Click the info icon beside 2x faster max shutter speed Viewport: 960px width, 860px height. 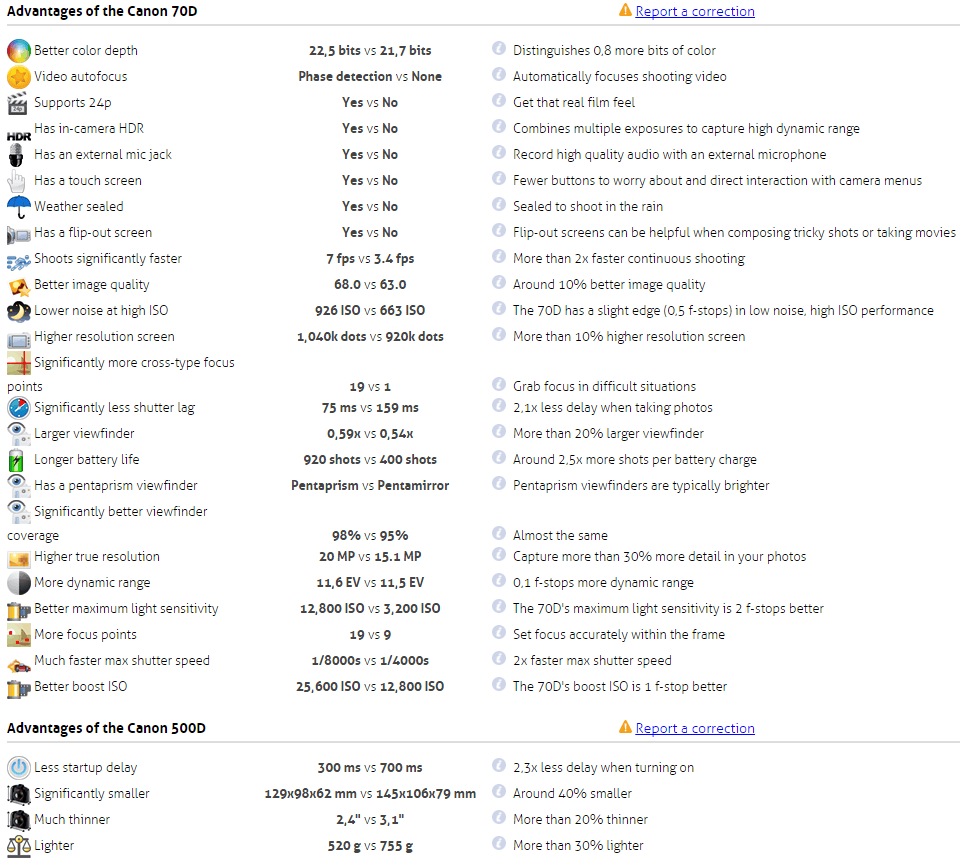click(497, 660)
